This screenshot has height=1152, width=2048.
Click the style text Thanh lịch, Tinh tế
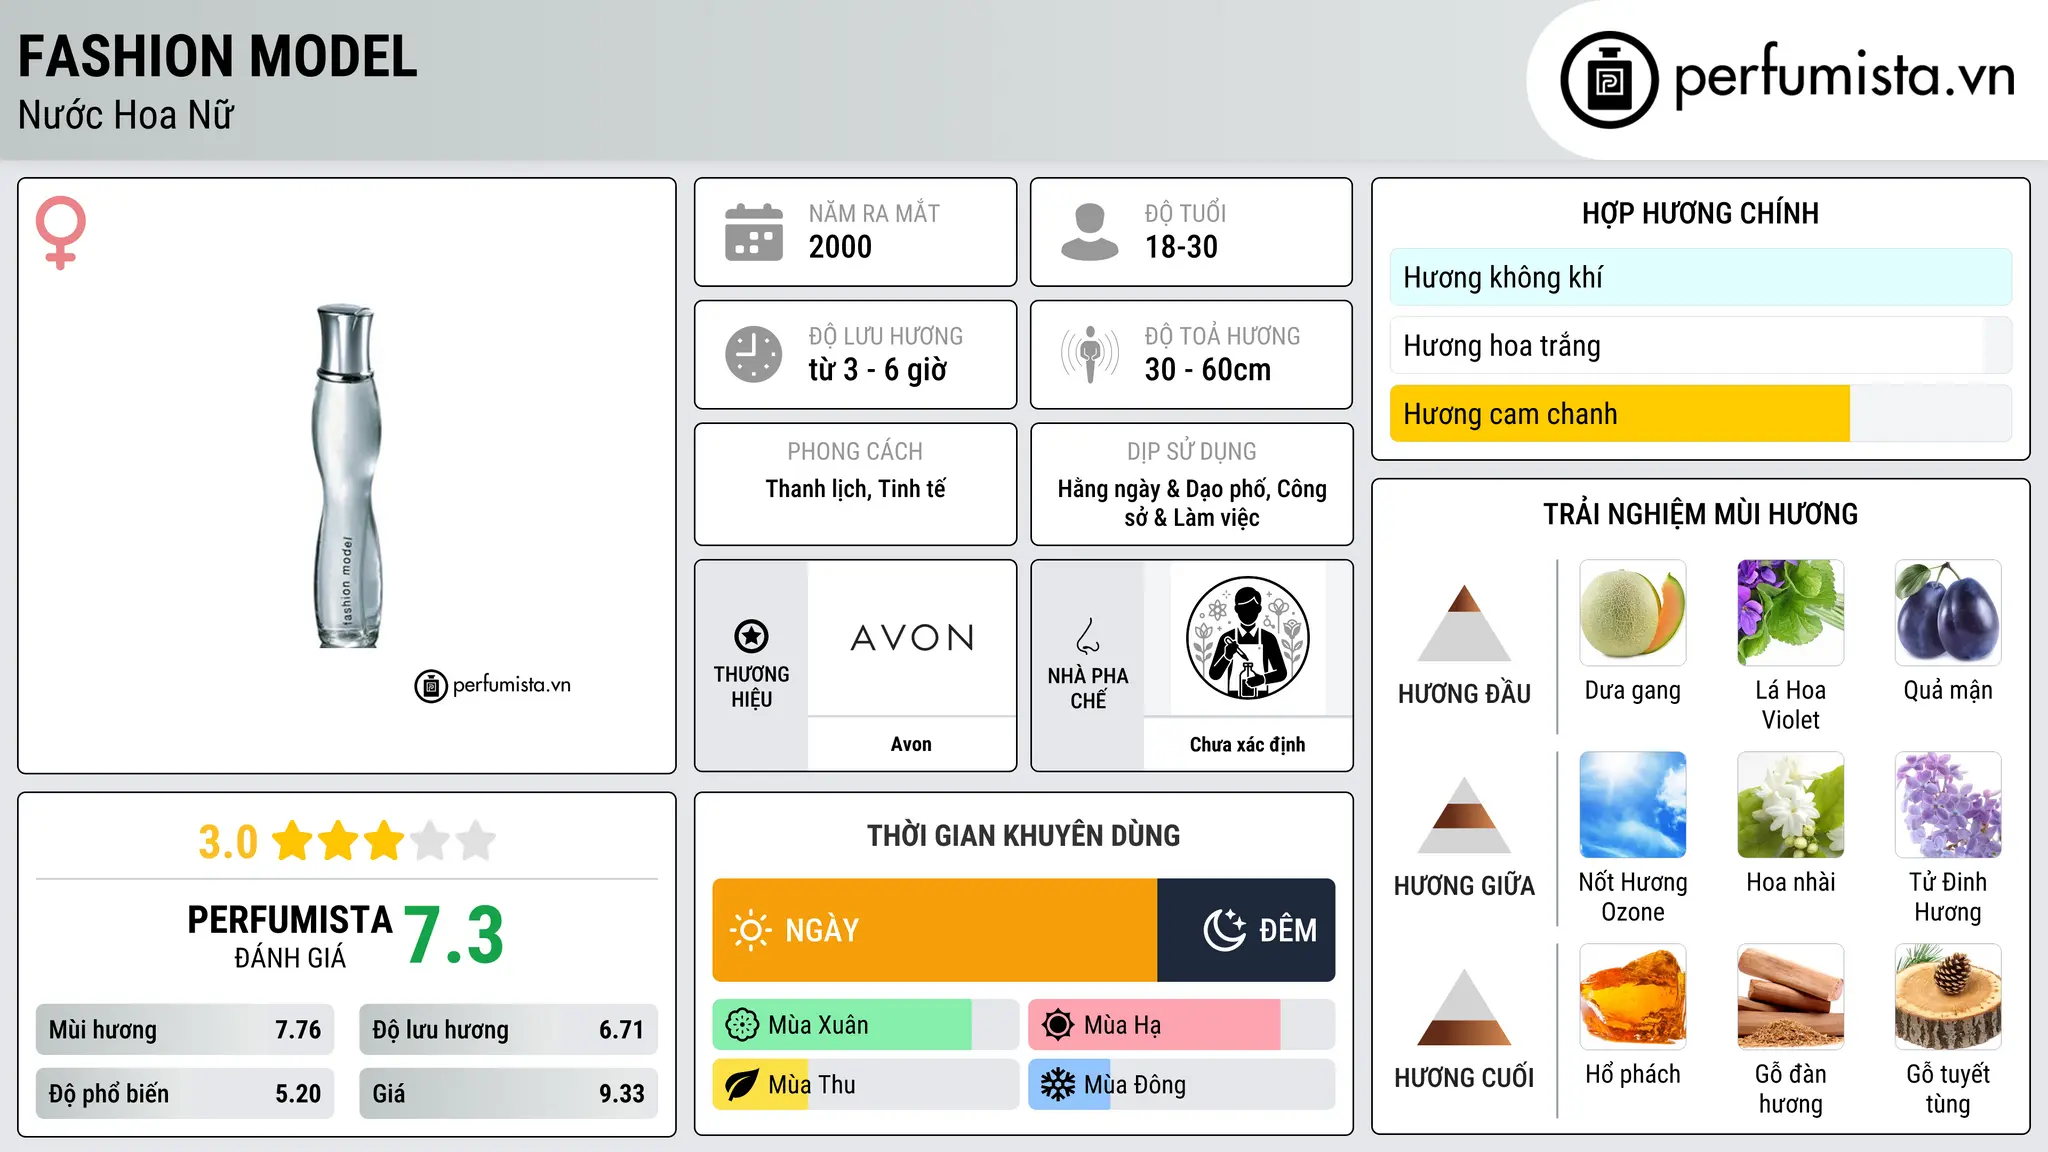pyautogui.click(x=856, y=489)
